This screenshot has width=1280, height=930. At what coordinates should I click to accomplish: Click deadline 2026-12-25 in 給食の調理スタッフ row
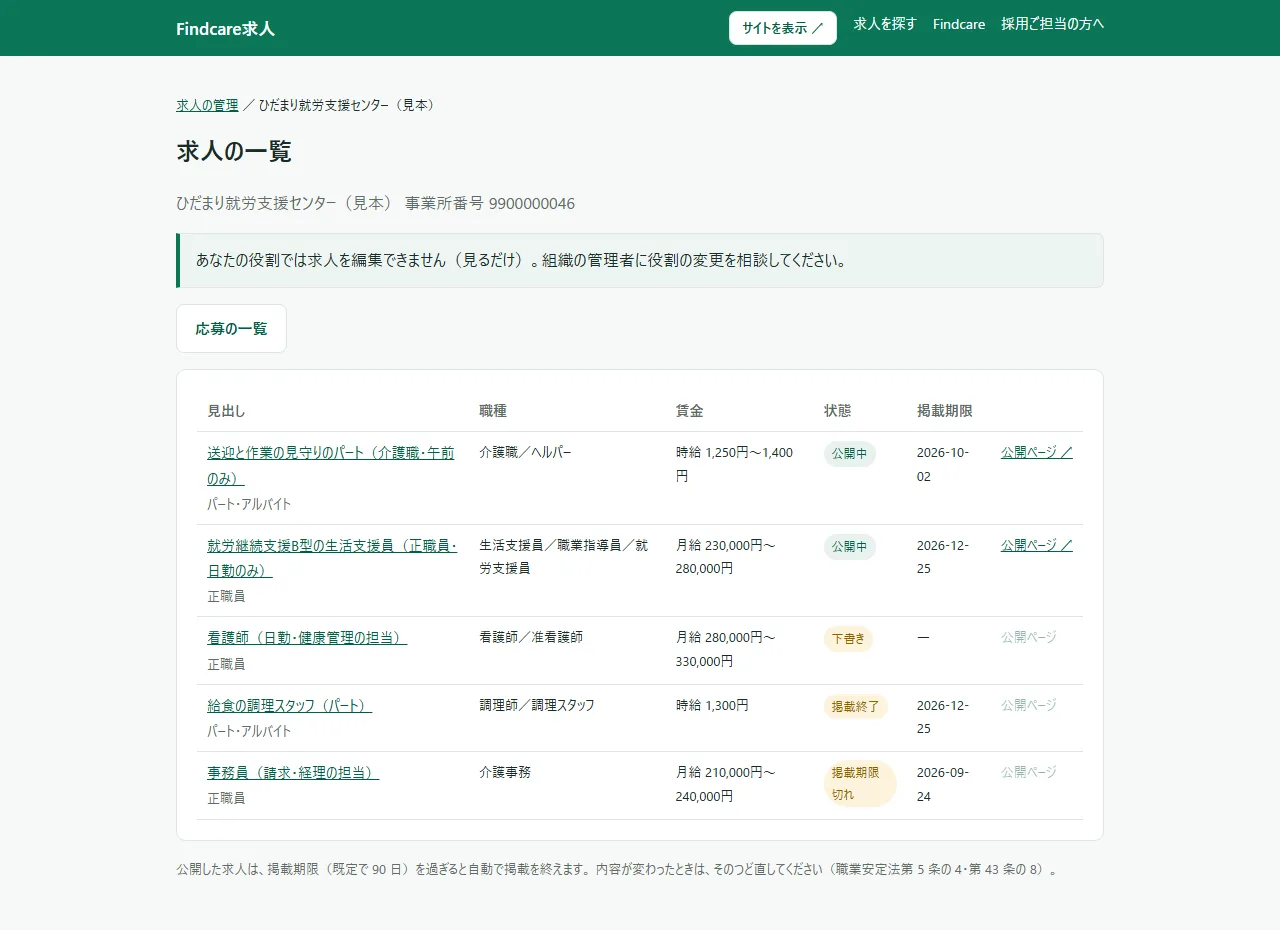[943, 717]
